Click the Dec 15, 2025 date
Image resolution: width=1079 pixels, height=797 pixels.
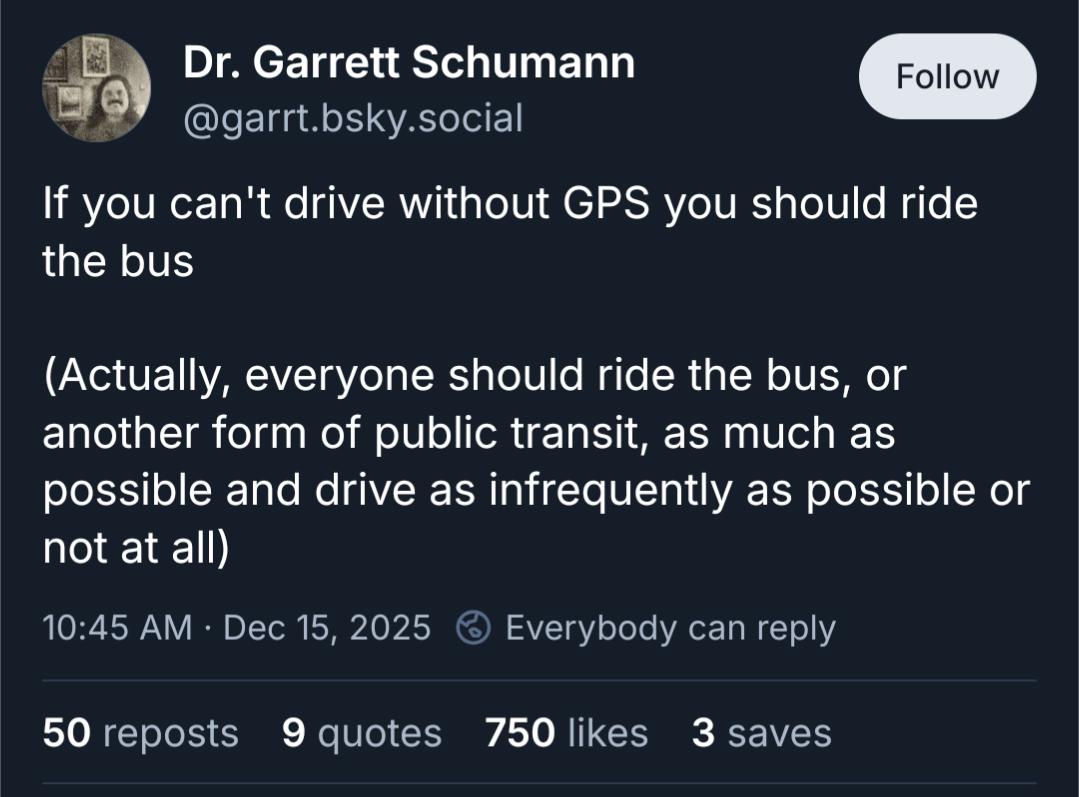tap(327, 628)
